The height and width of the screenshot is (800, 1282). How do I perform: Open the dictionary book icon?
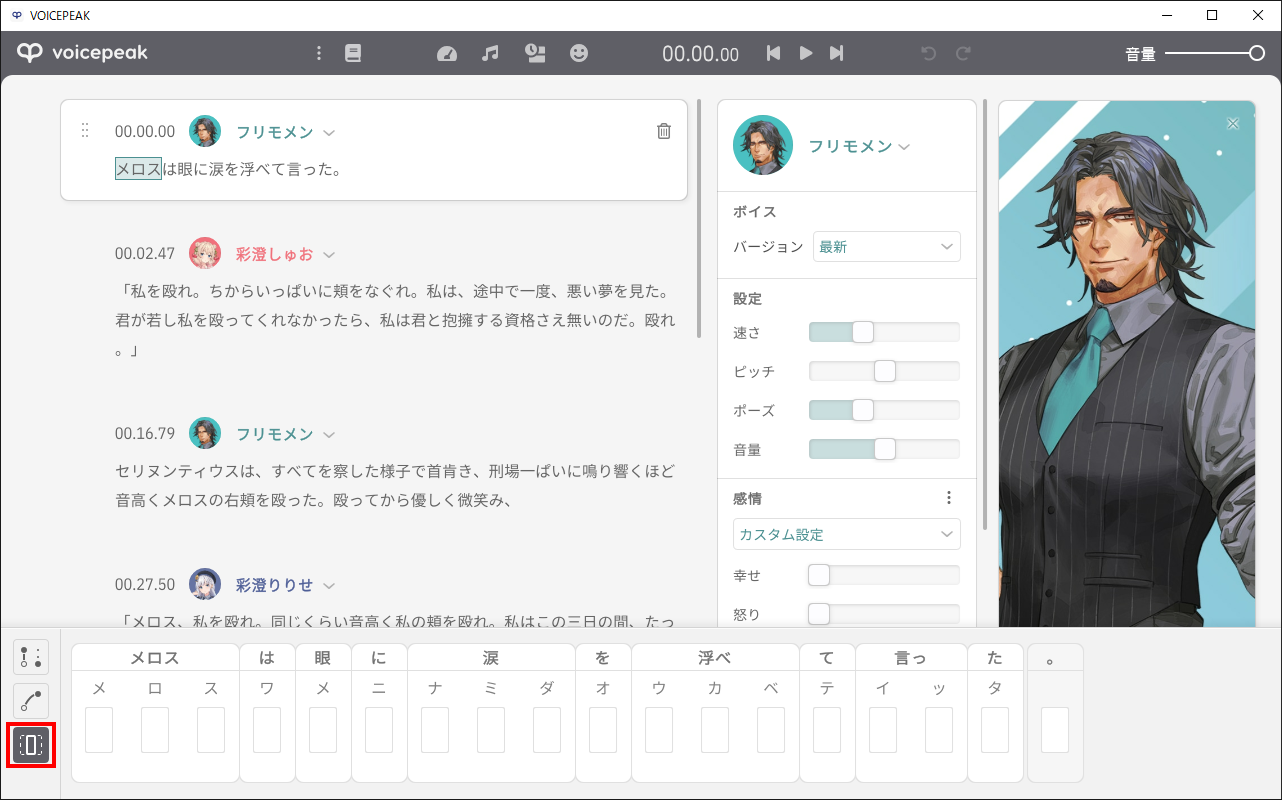coord(353,53)
